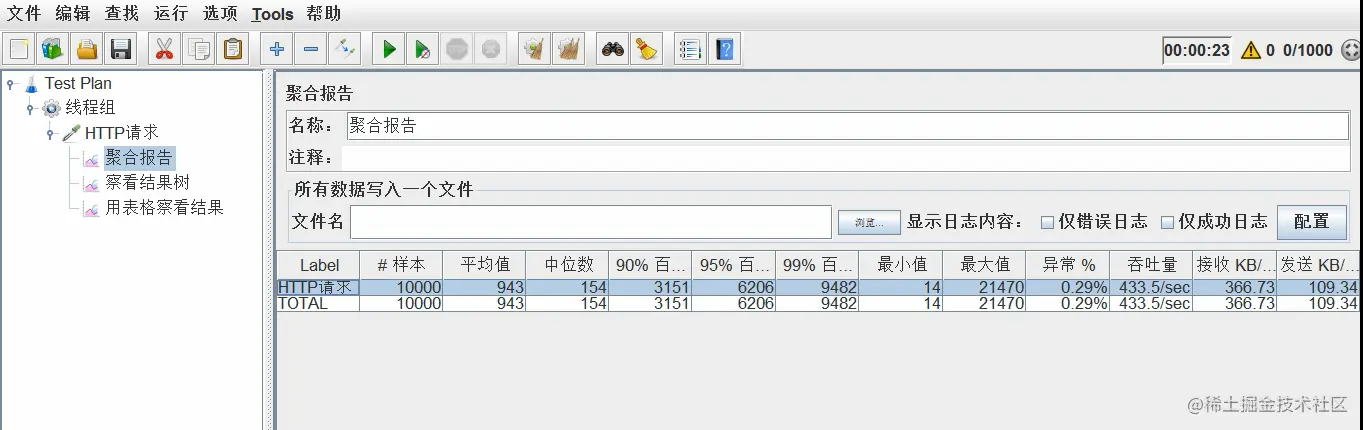Select 聚合报告 in the tree

[139, 157]
